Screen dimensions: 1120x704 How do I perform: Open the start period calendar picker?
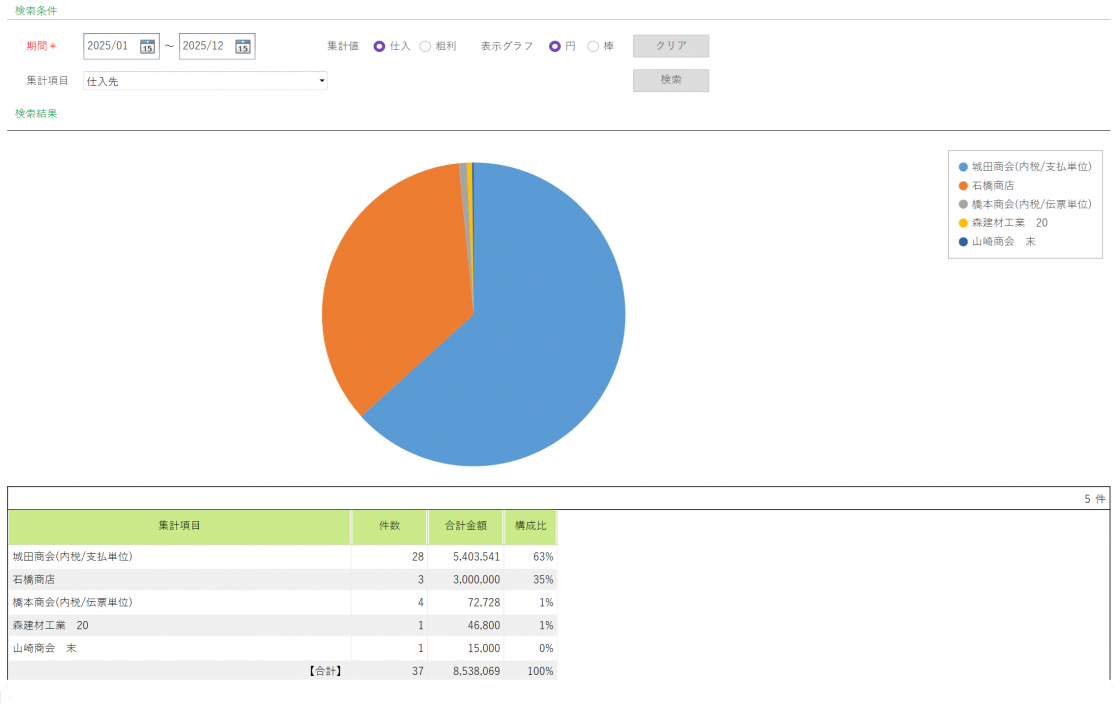(x=147, y=46)
